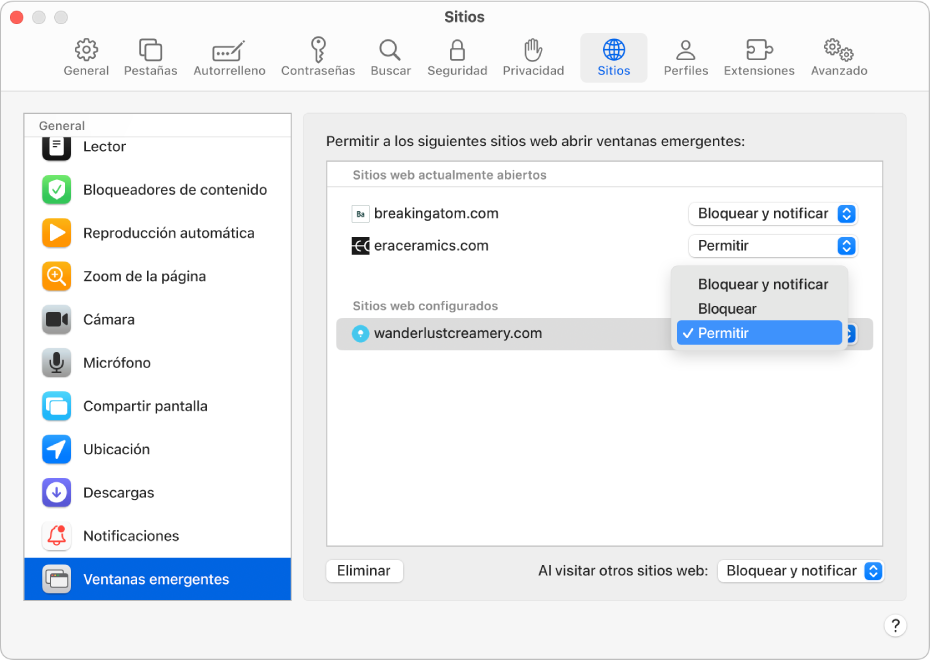Expand the 'Al visitar otros sitios web' dropdown

pos(800,571)
